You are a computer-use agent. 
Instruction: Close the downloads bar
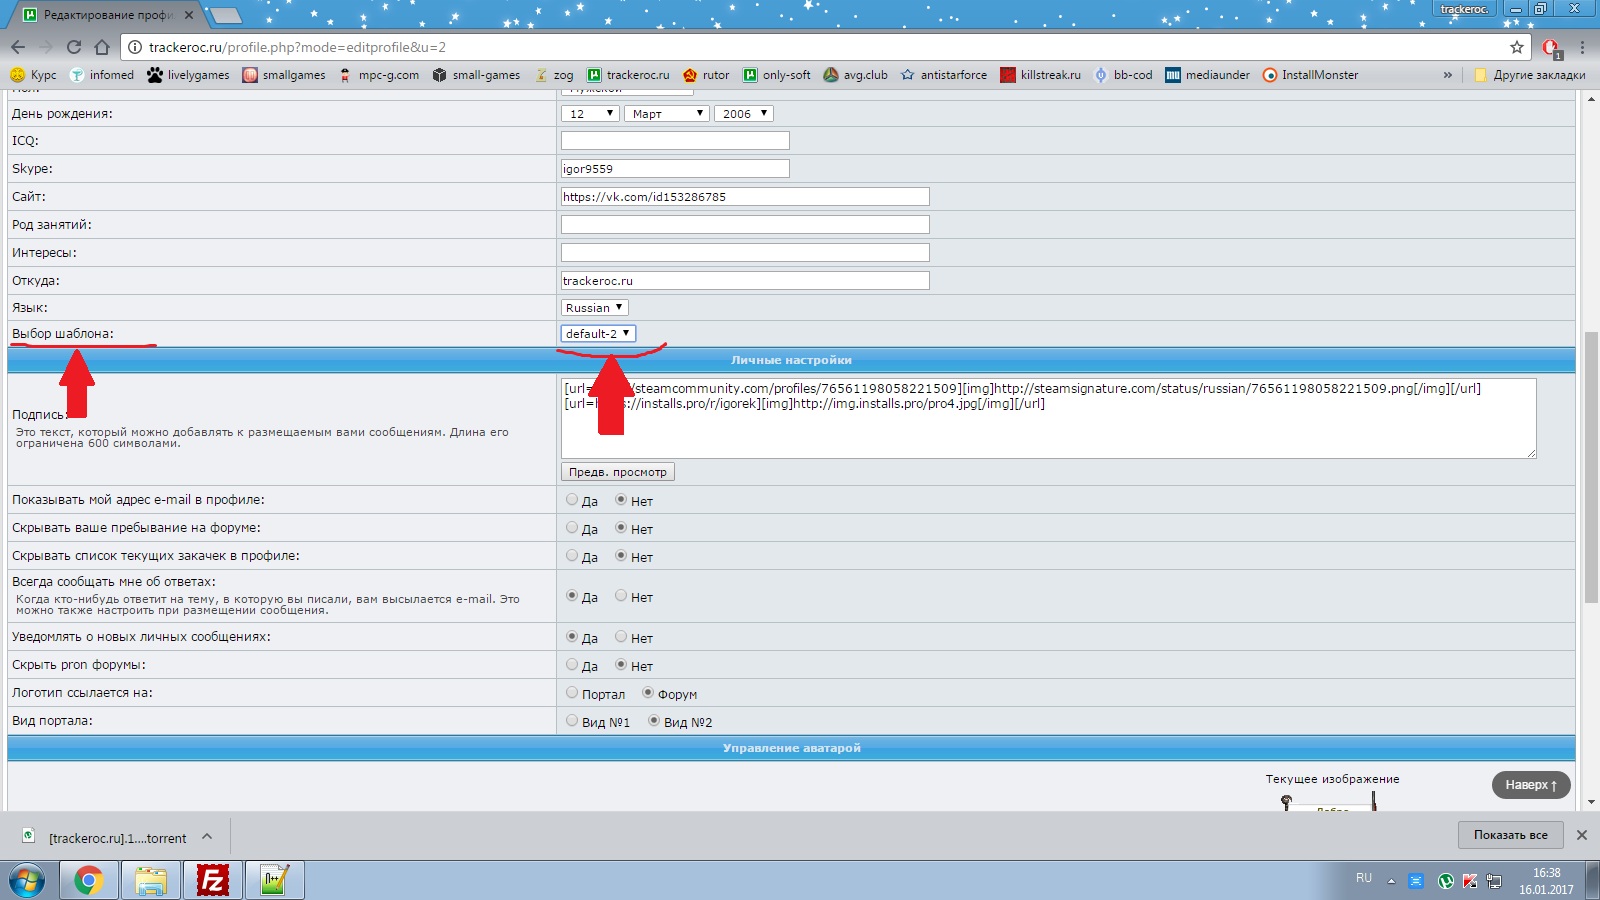click(1582, 835)
